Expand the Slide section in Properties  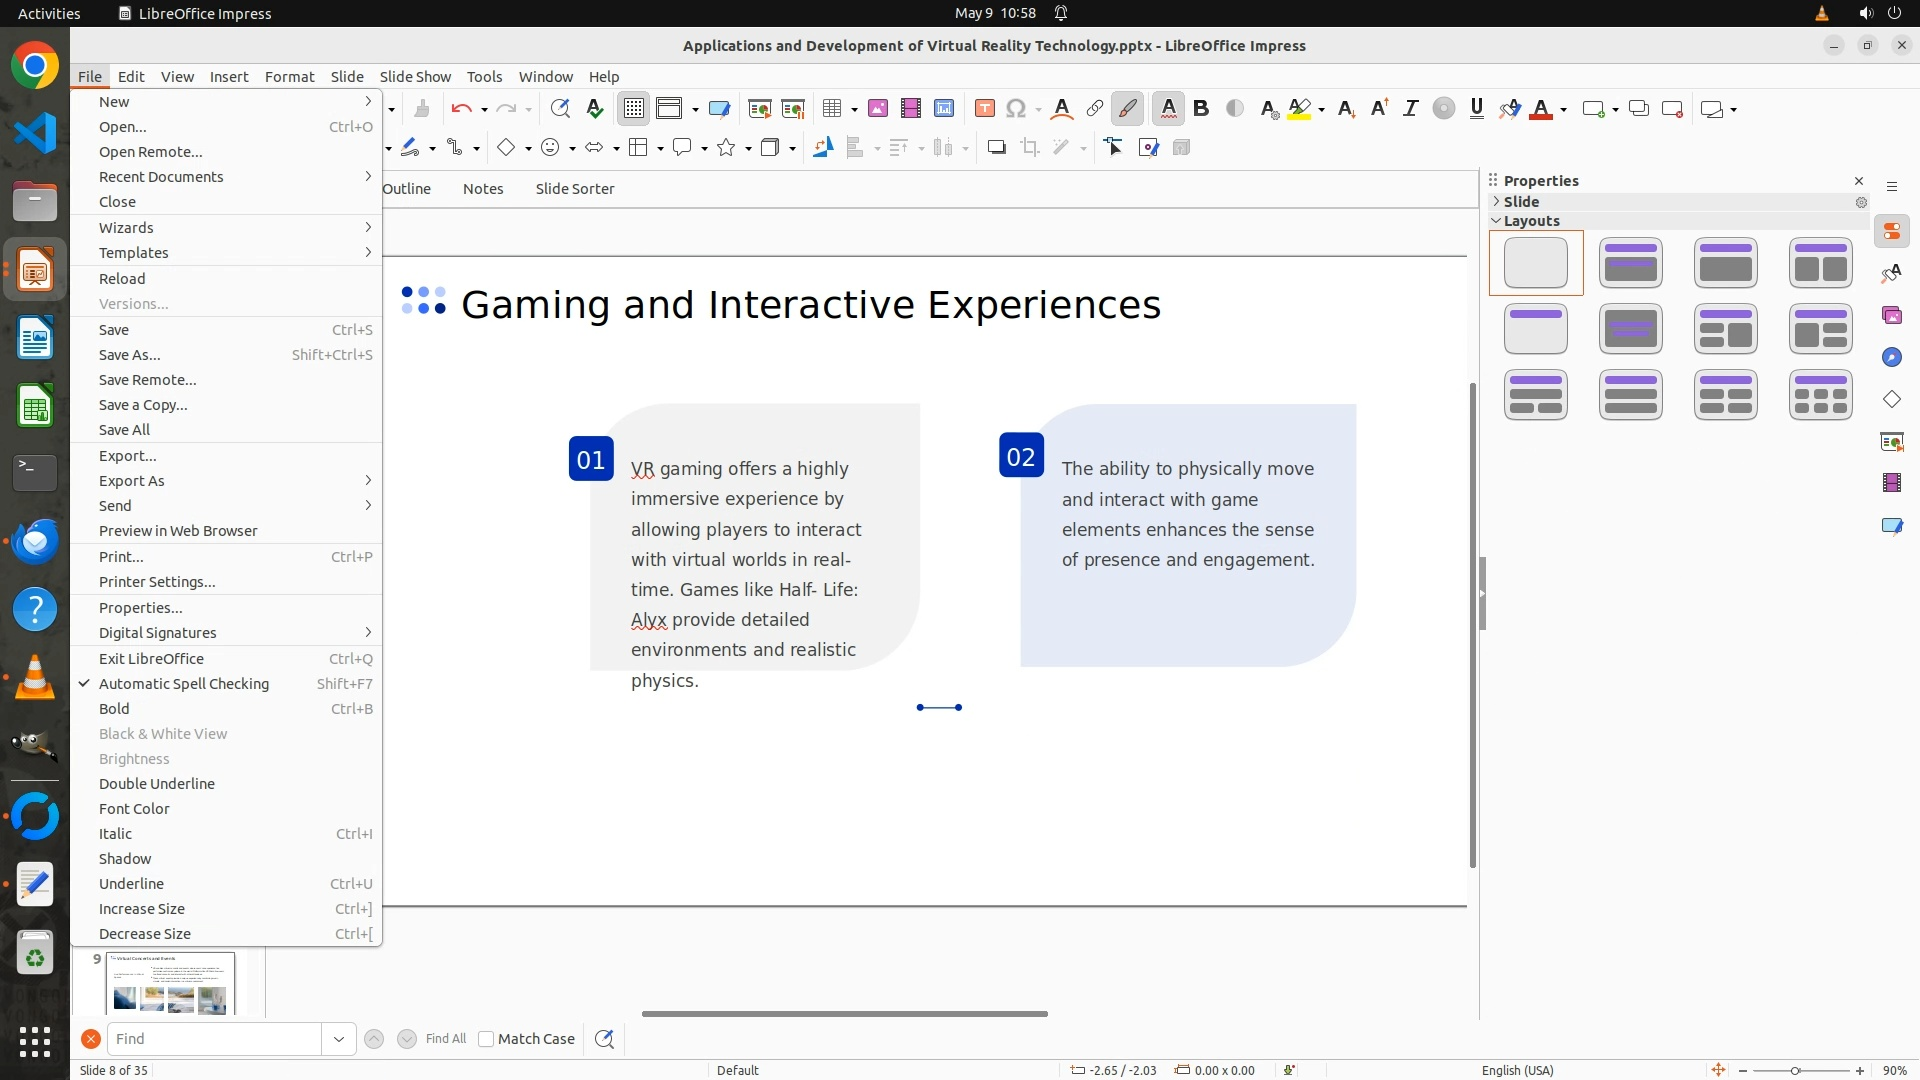tap(1521, 201)
